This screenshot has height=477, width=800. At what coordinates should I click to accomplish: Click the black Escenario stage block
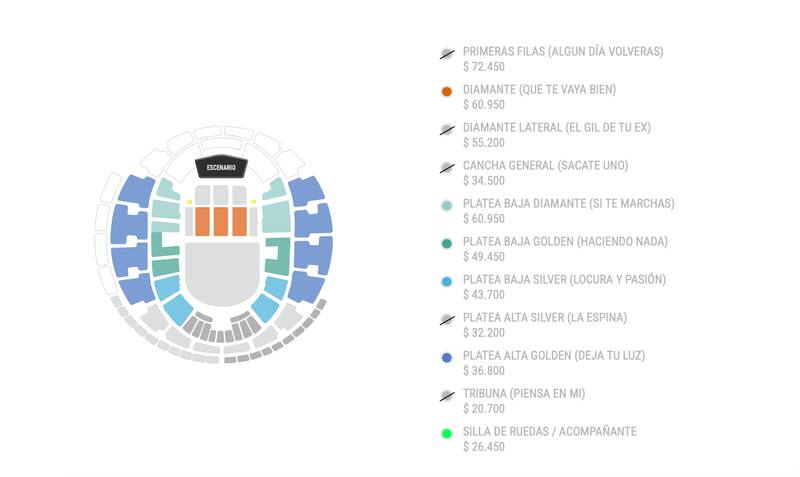[x=221, y=167]
